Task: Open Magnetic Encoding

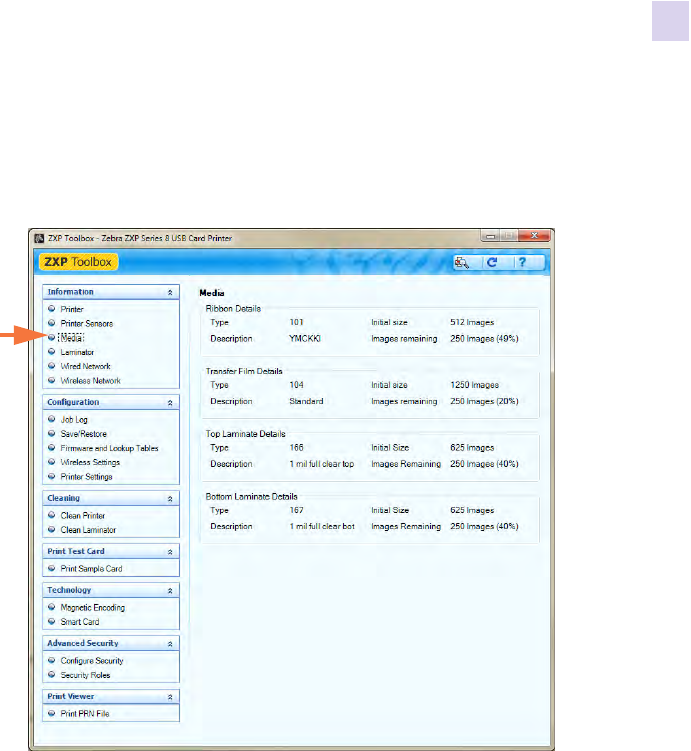Action: 92,608
